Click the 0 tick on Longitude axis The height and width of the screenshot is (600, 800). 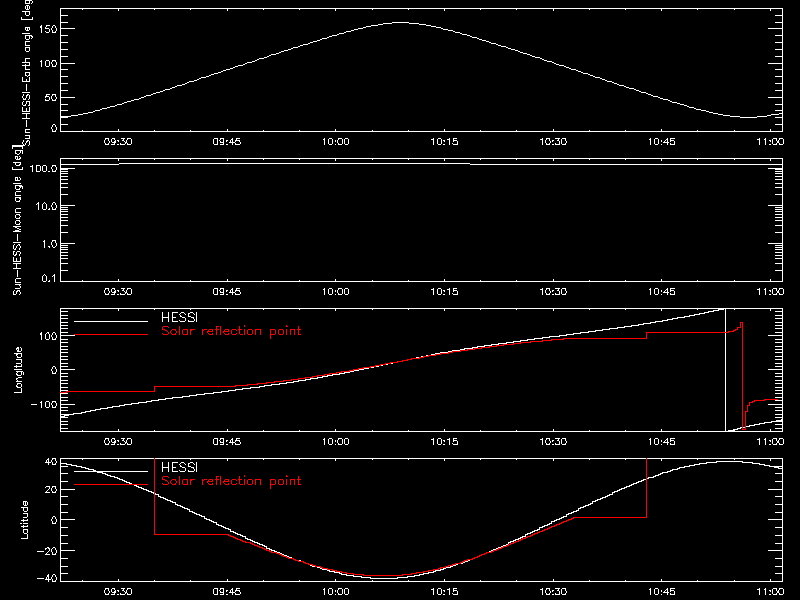[x=55, y=370]
